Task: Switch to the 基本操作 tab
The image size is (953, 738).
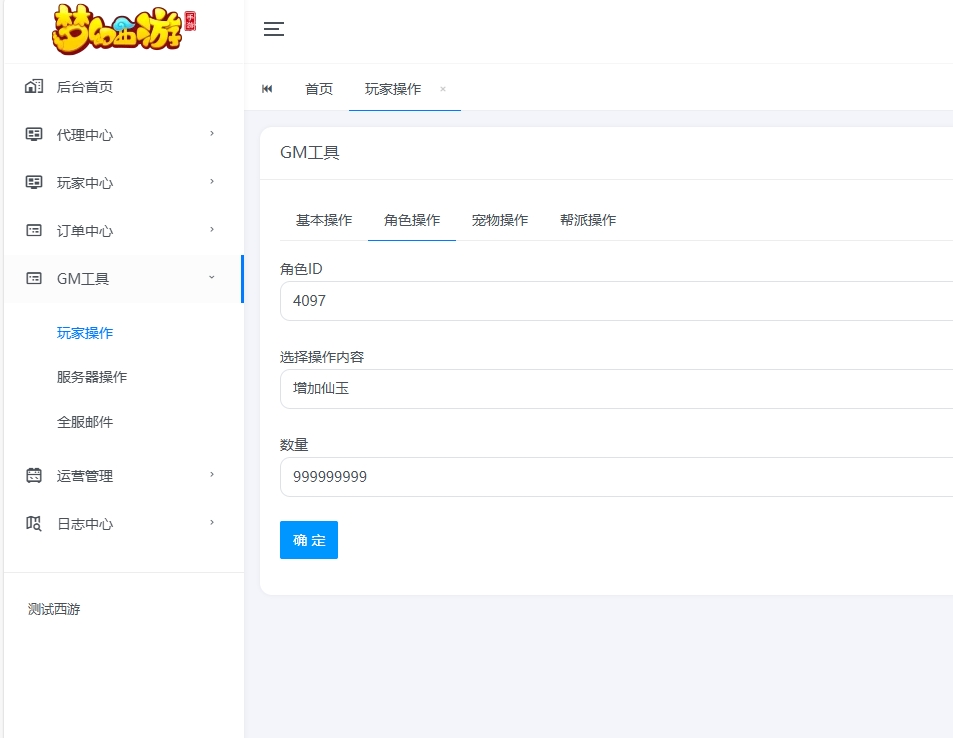Action: coord(324,220)
